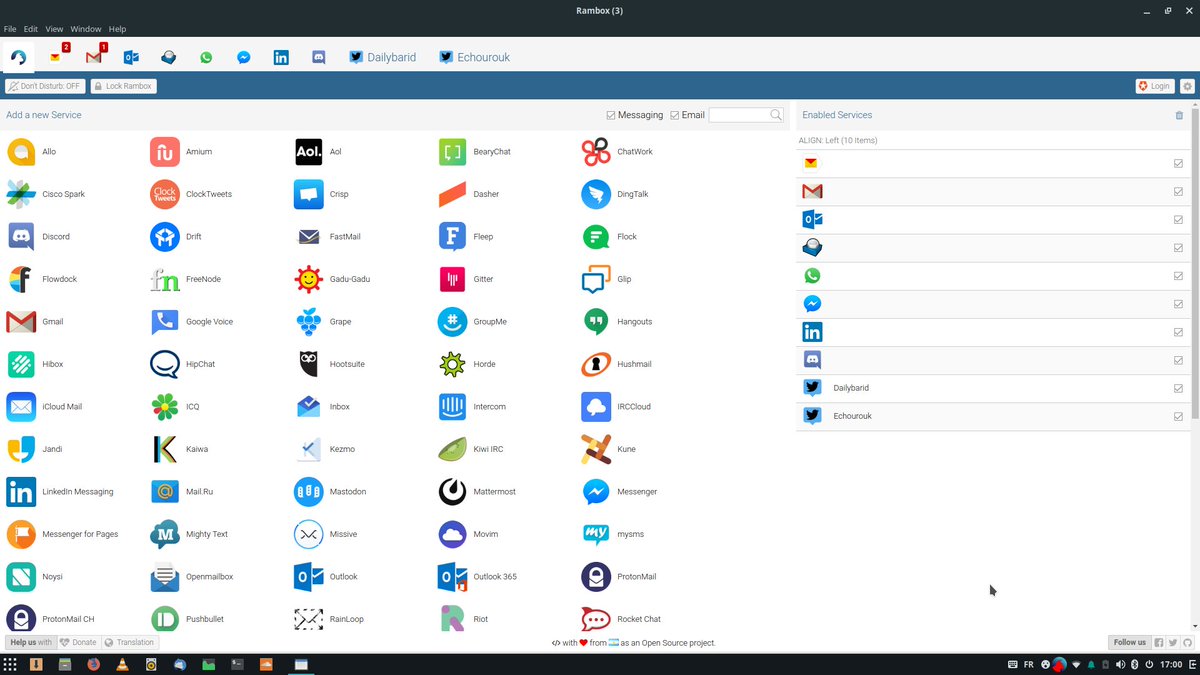
Task: Select the Echourouk row in Enabled Services
Action: [x=993, y=416]
